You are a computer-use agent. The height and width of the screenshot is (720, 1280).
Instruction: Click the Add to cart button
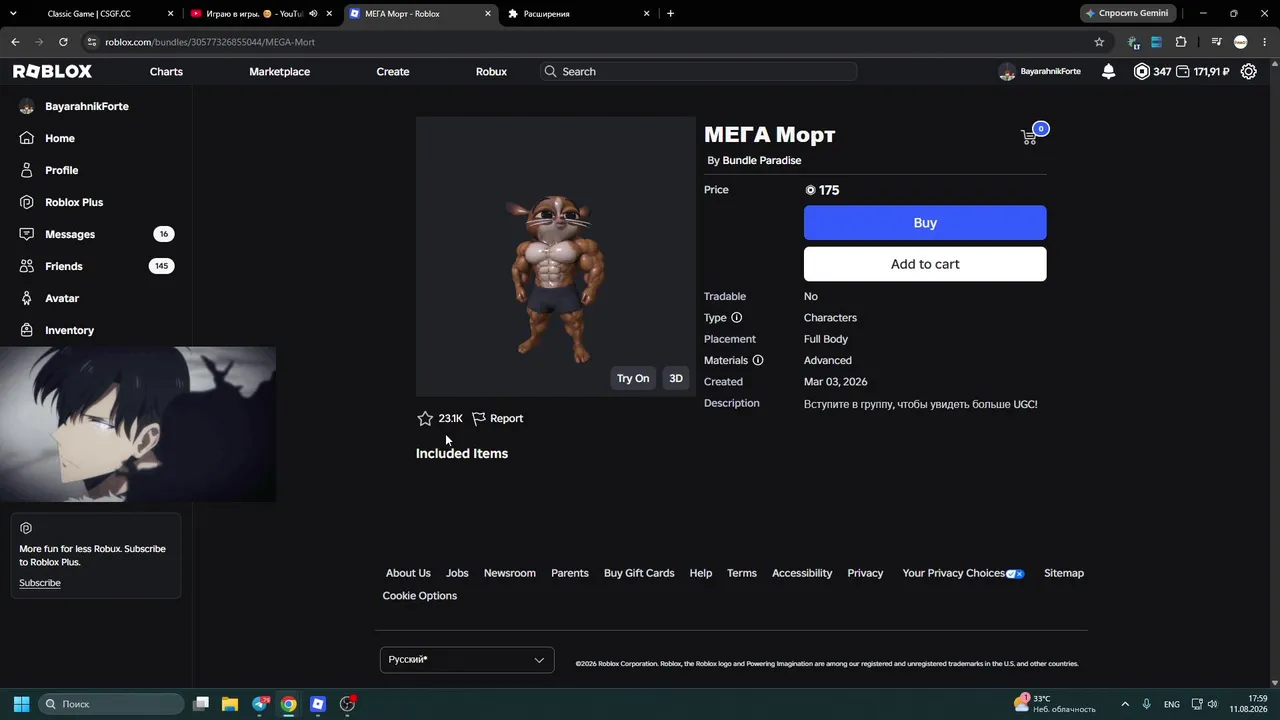(925, 264)
